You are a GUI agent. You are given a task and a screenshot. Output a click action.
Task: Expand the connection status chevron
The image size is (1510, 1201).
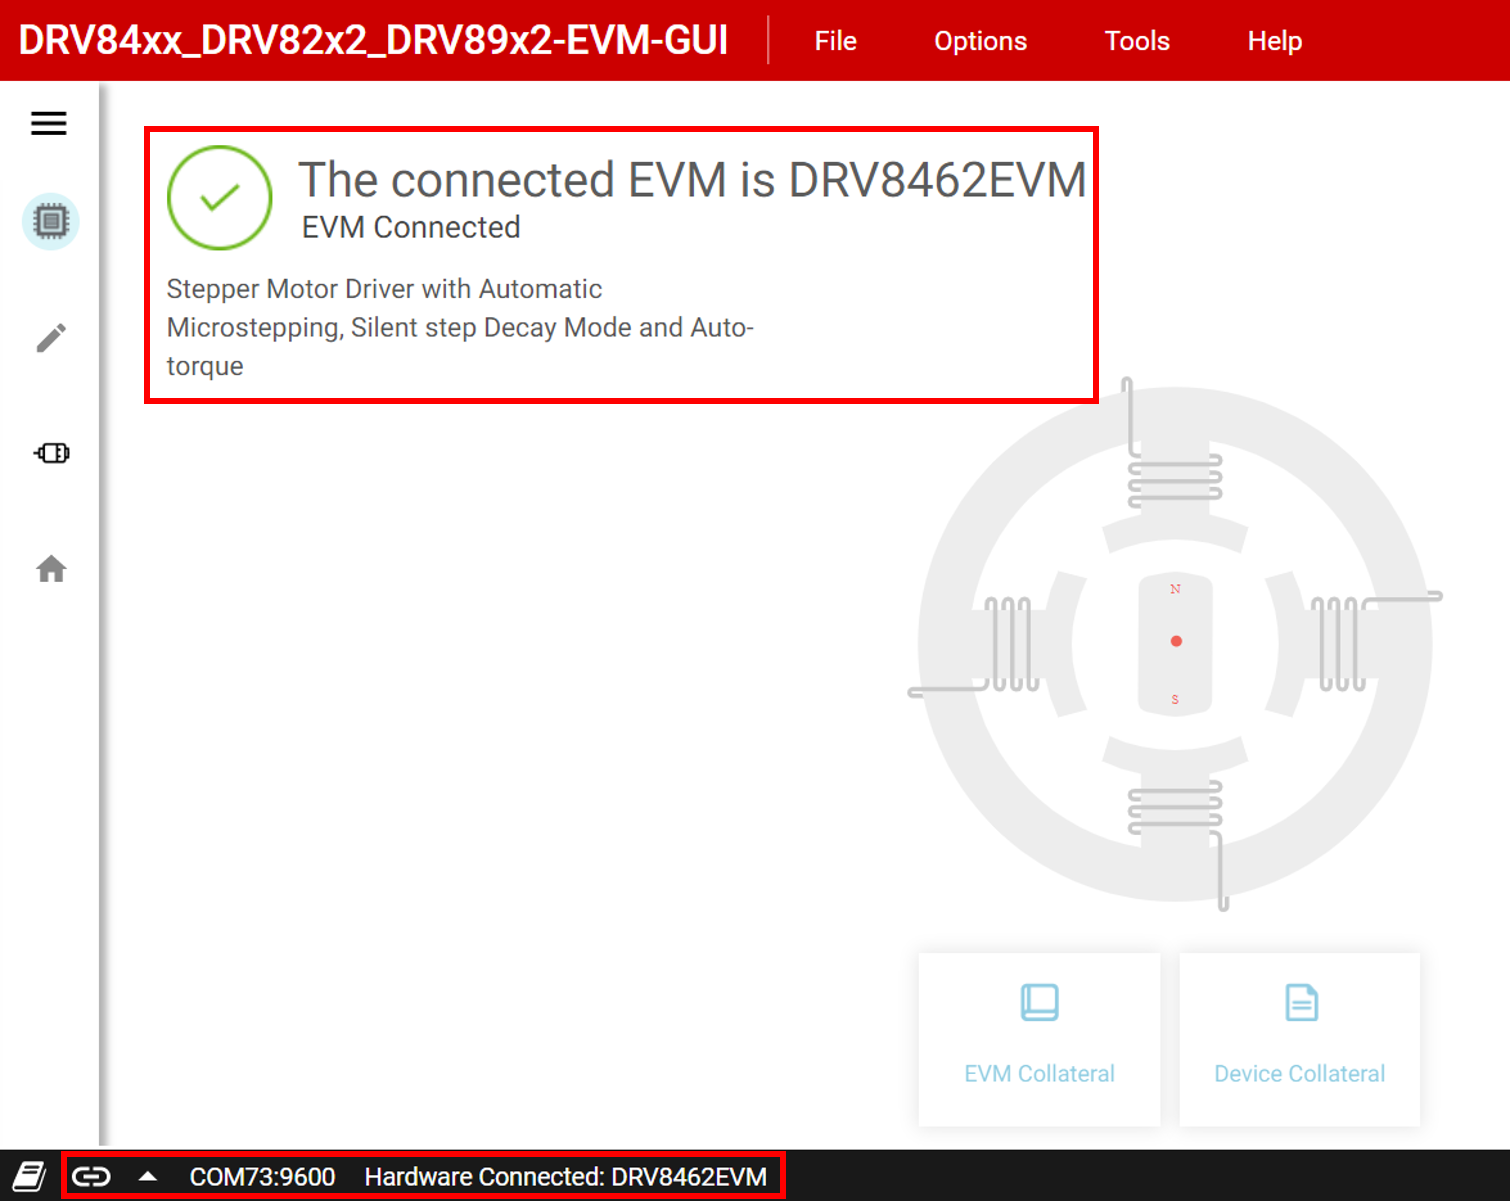point(148,1175)
